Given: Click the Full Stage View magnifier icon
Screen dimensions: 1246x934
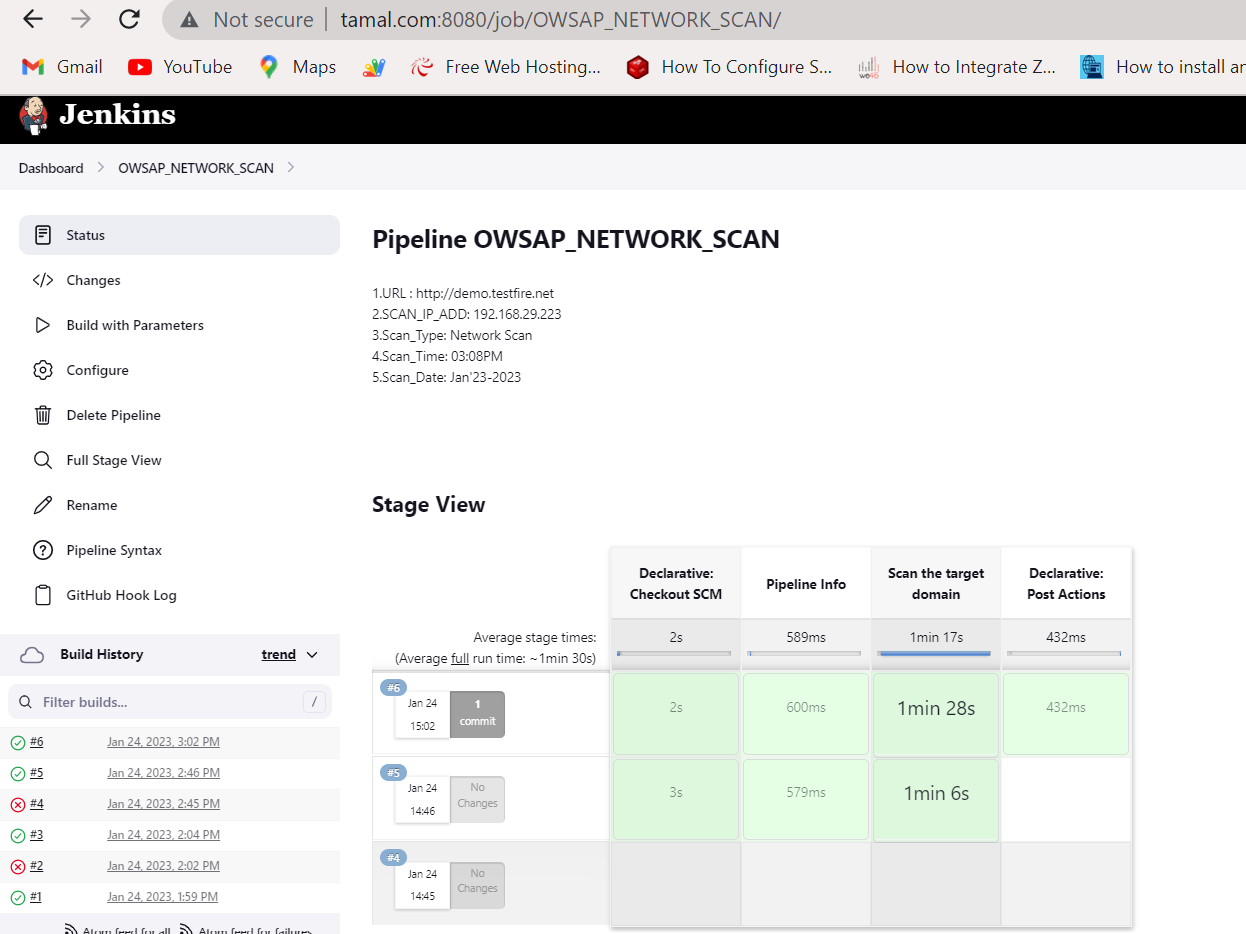Looking at the screenshot, I should pos(42,460).
